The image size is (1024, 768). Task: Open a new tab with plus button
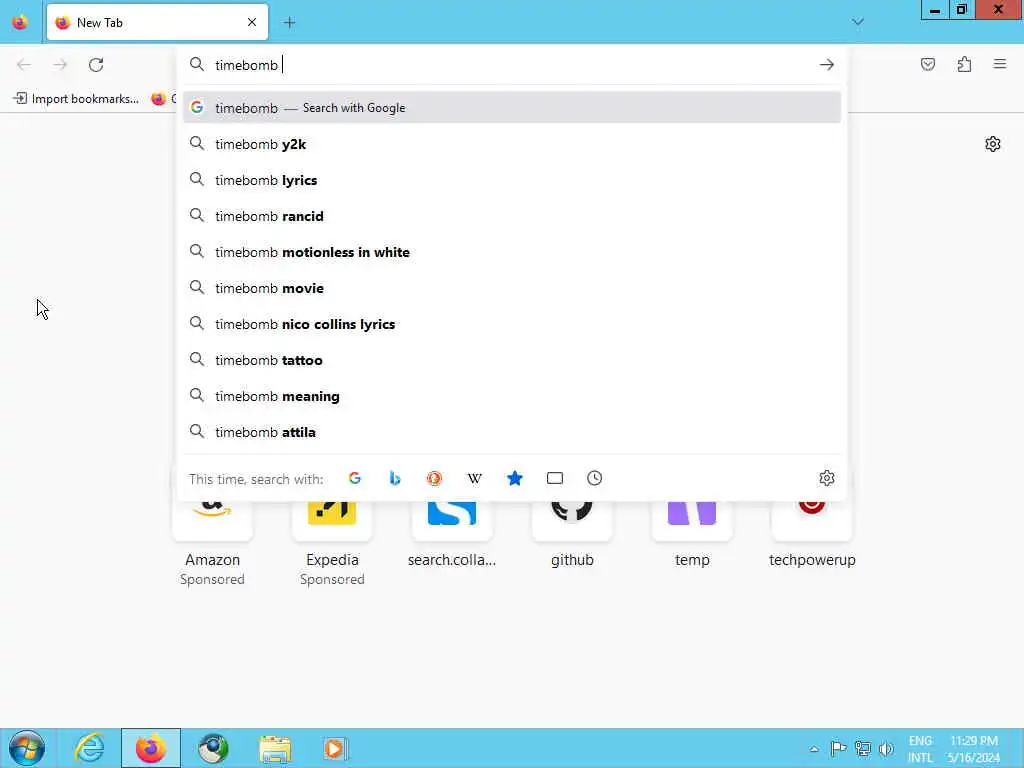coord(289,22)
